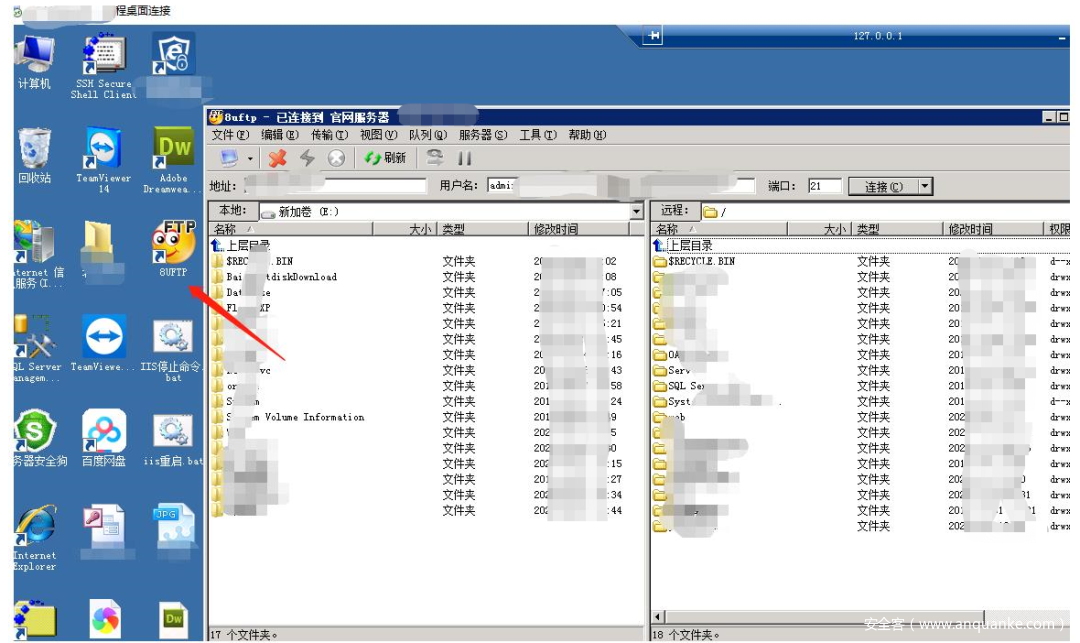The image size is (1080, 643).
Task: Open the 工具(T) menu
Action: pos(538,135)
